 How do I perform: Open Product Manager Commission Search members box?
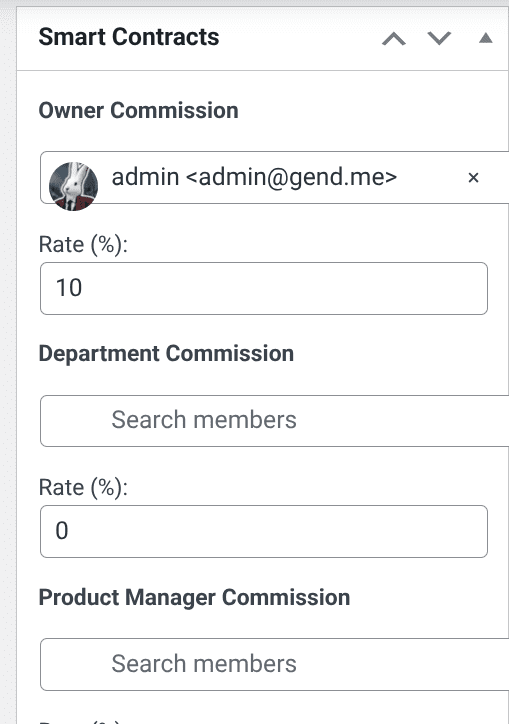[274, 664]
